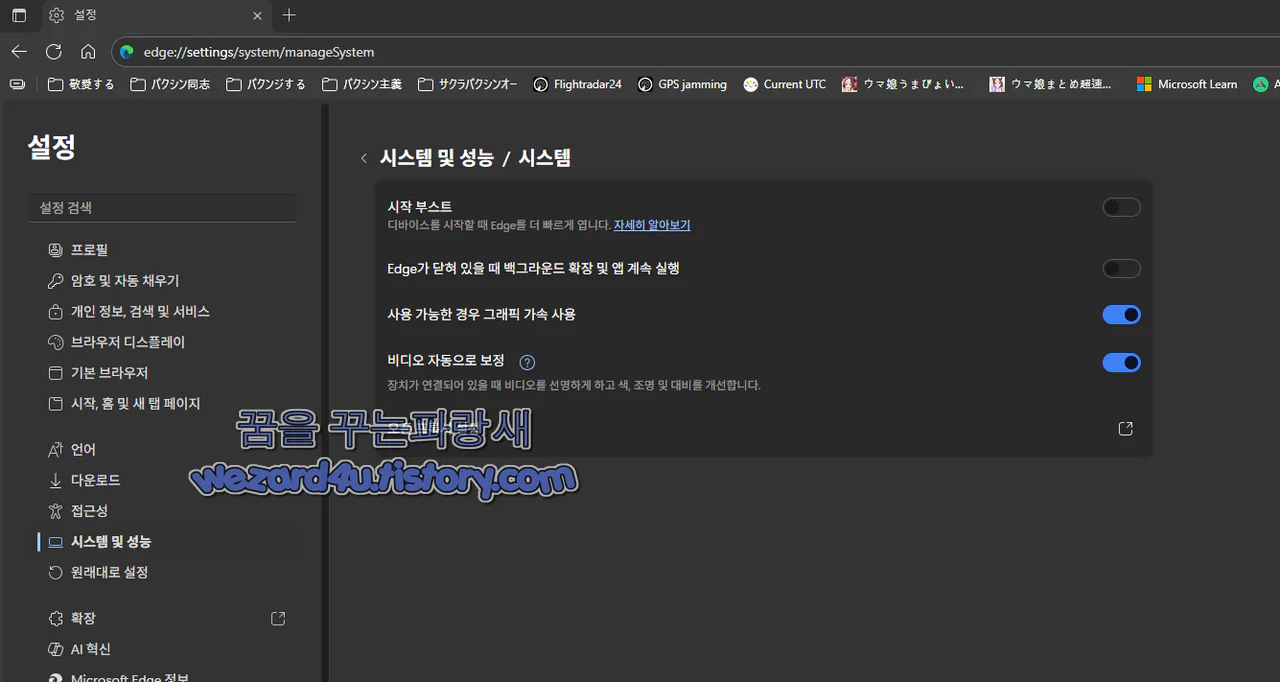This screenshot has height=682, width=1280.
Task: Open the Microsoft Learn bookmark
Action: tap(1187, 84)
